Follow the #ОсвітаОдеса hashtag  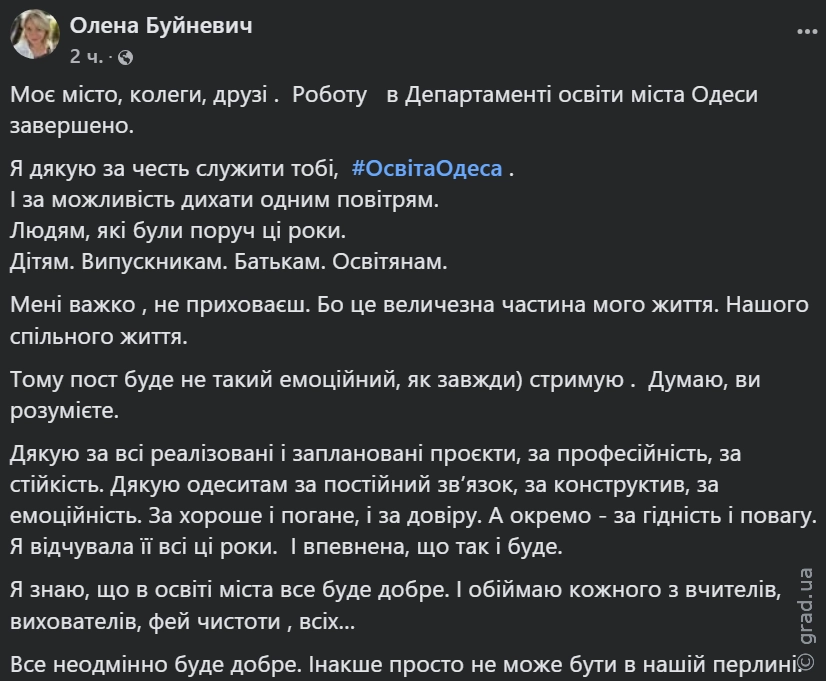[x=427, y=168]
